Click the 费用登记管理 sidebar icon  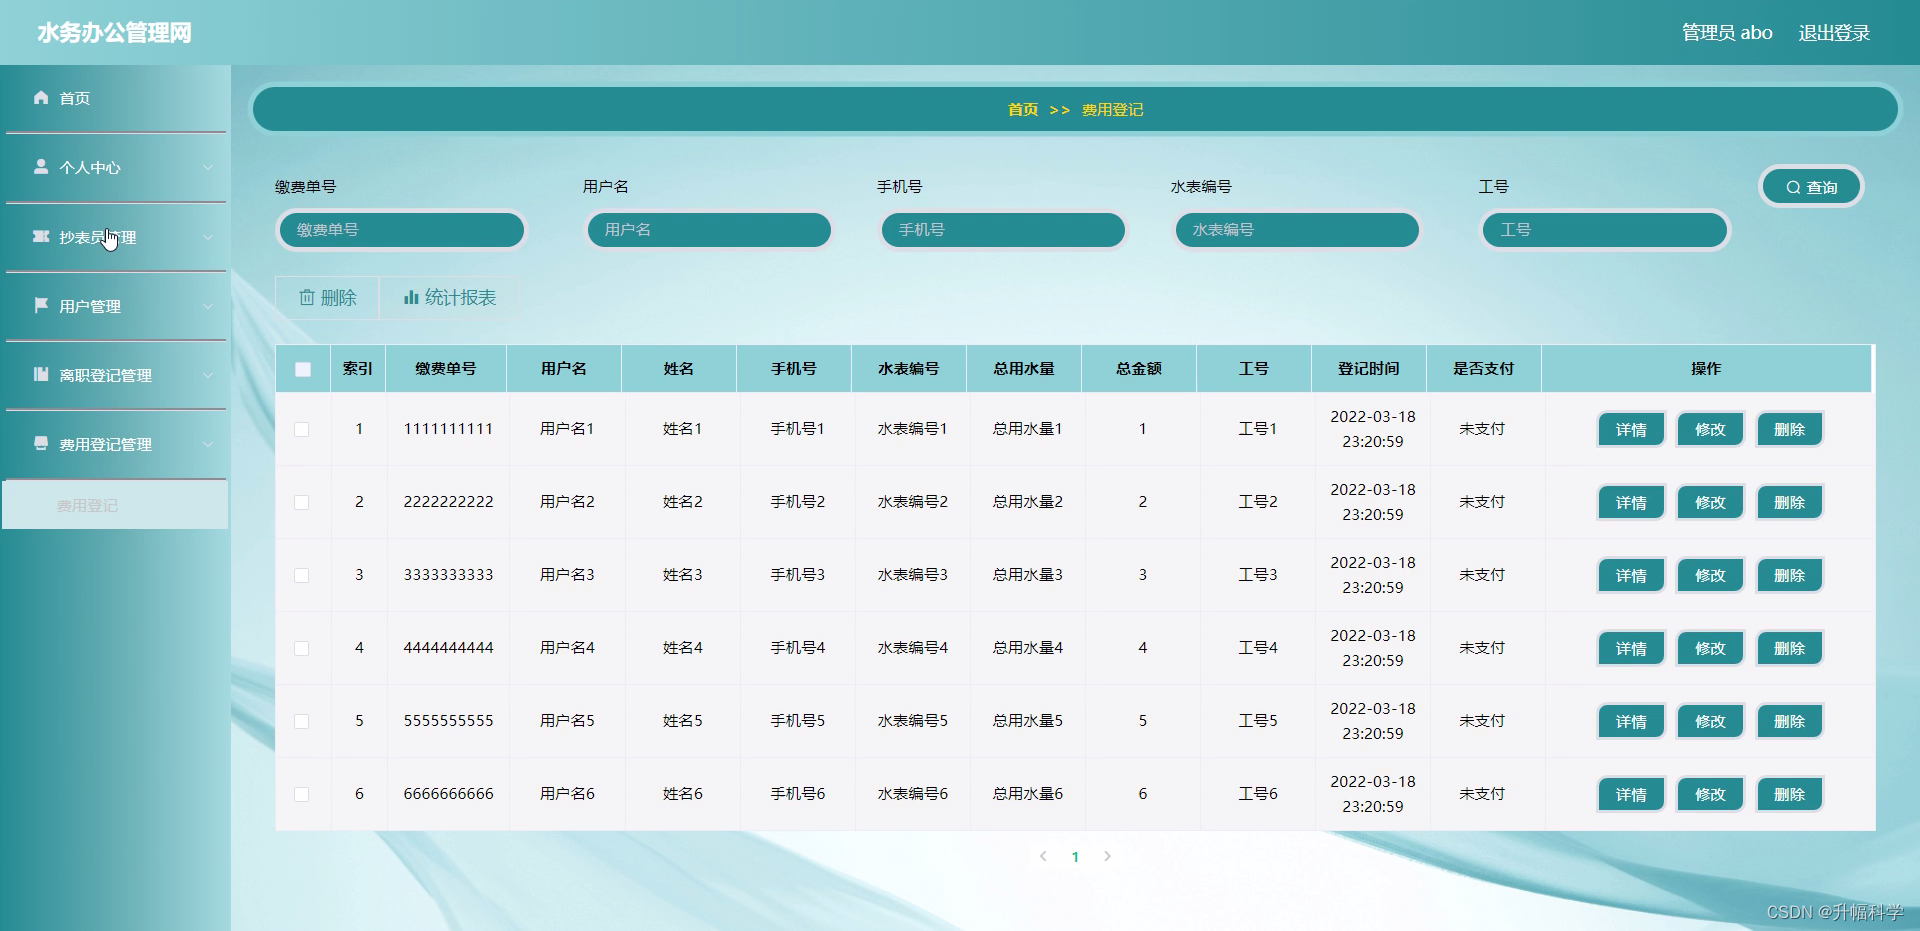click(41, 444)
